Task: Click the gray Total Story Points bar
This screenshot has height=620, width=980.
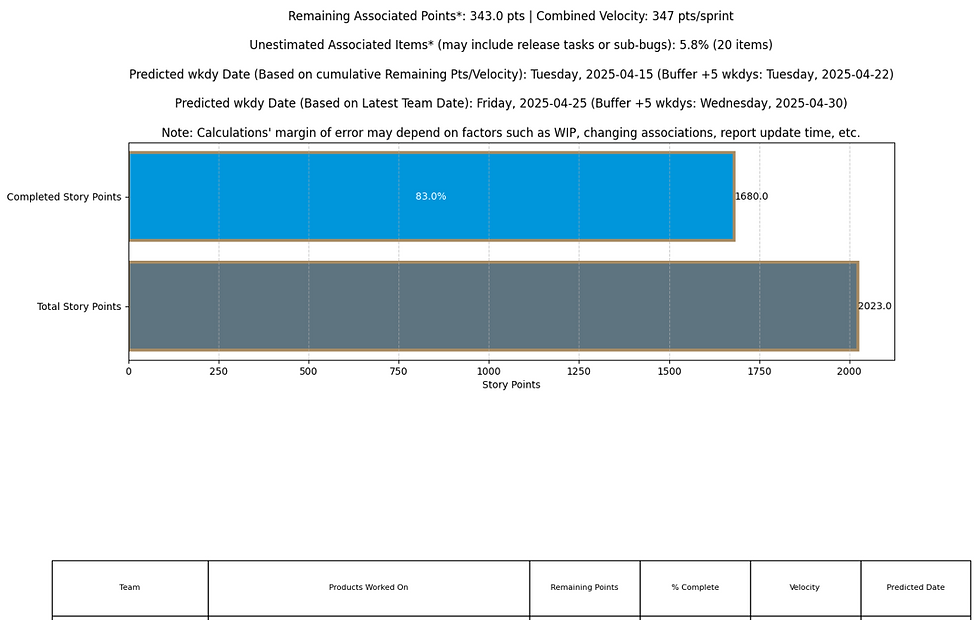Action: click(x=494, y=306)
